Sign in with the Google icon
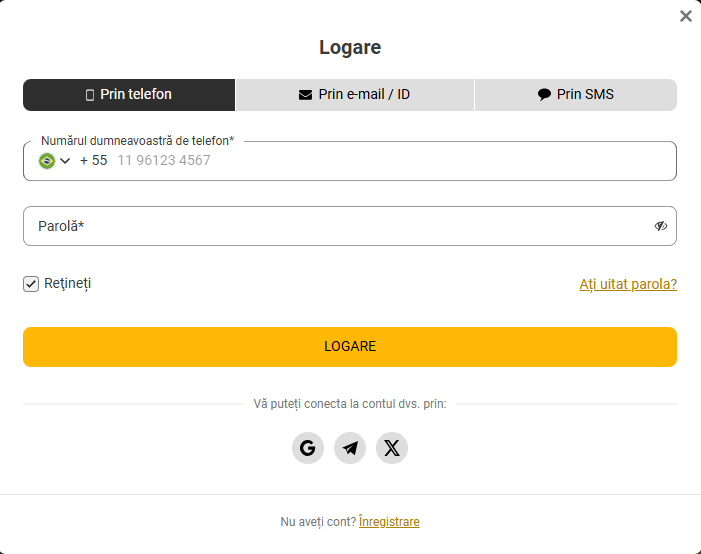 [x=308, y=448]
